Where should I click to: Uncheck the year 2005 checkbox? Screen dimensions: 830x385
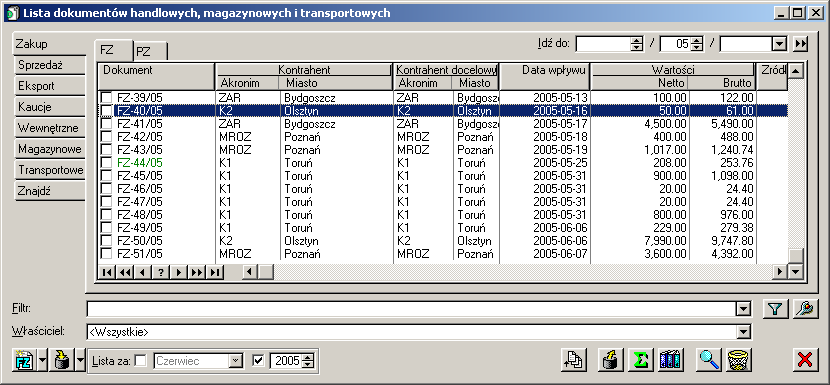click(259, 361)
